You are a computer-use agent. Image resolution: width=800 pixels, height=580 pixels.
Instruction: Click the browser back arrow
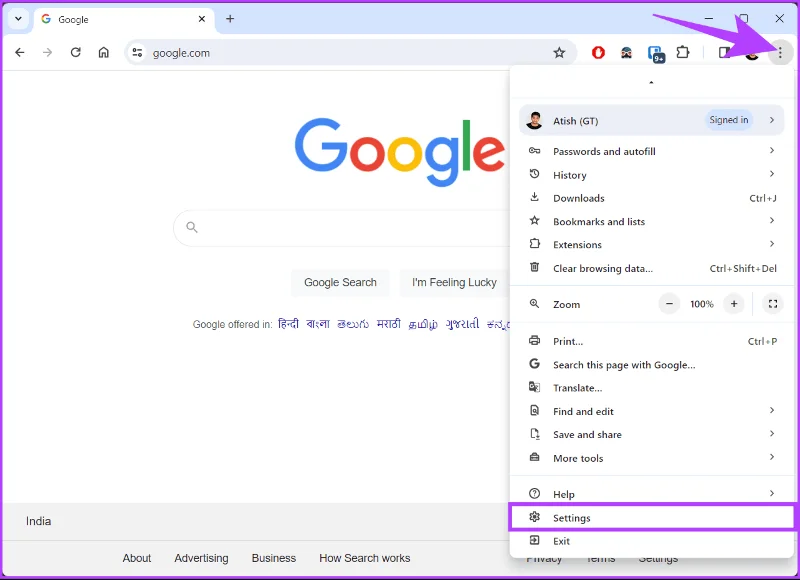coord(20,53)
